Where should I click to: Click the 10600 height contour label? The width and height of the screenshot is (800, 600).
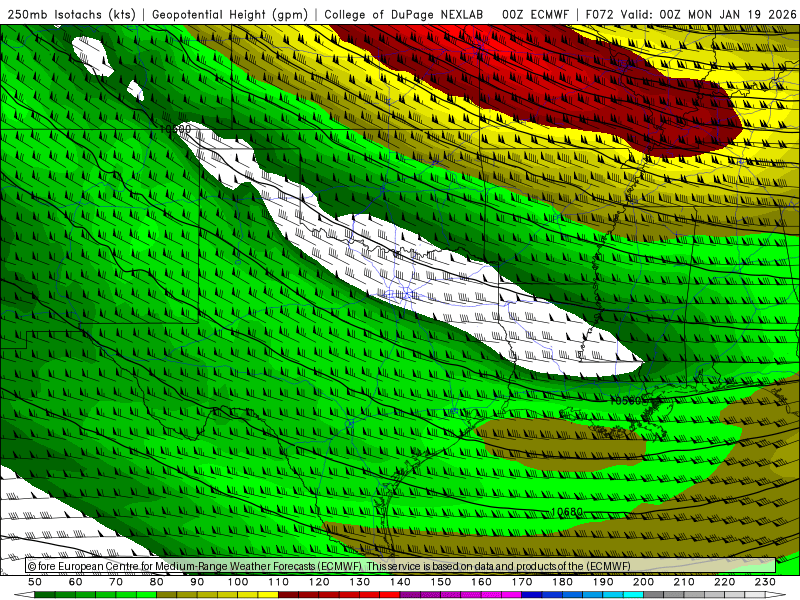(175, 129)
